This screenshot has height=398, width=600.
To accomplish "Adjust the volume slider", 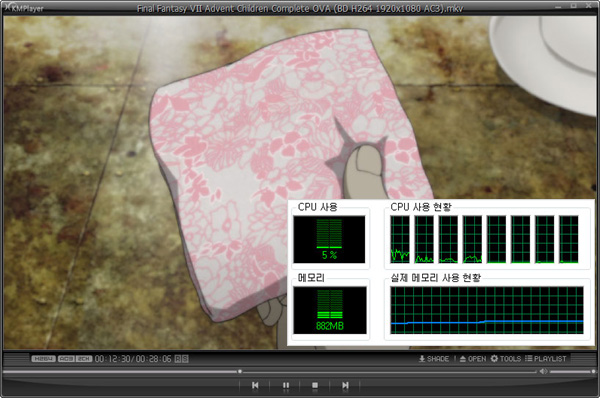I will (572, 371).
